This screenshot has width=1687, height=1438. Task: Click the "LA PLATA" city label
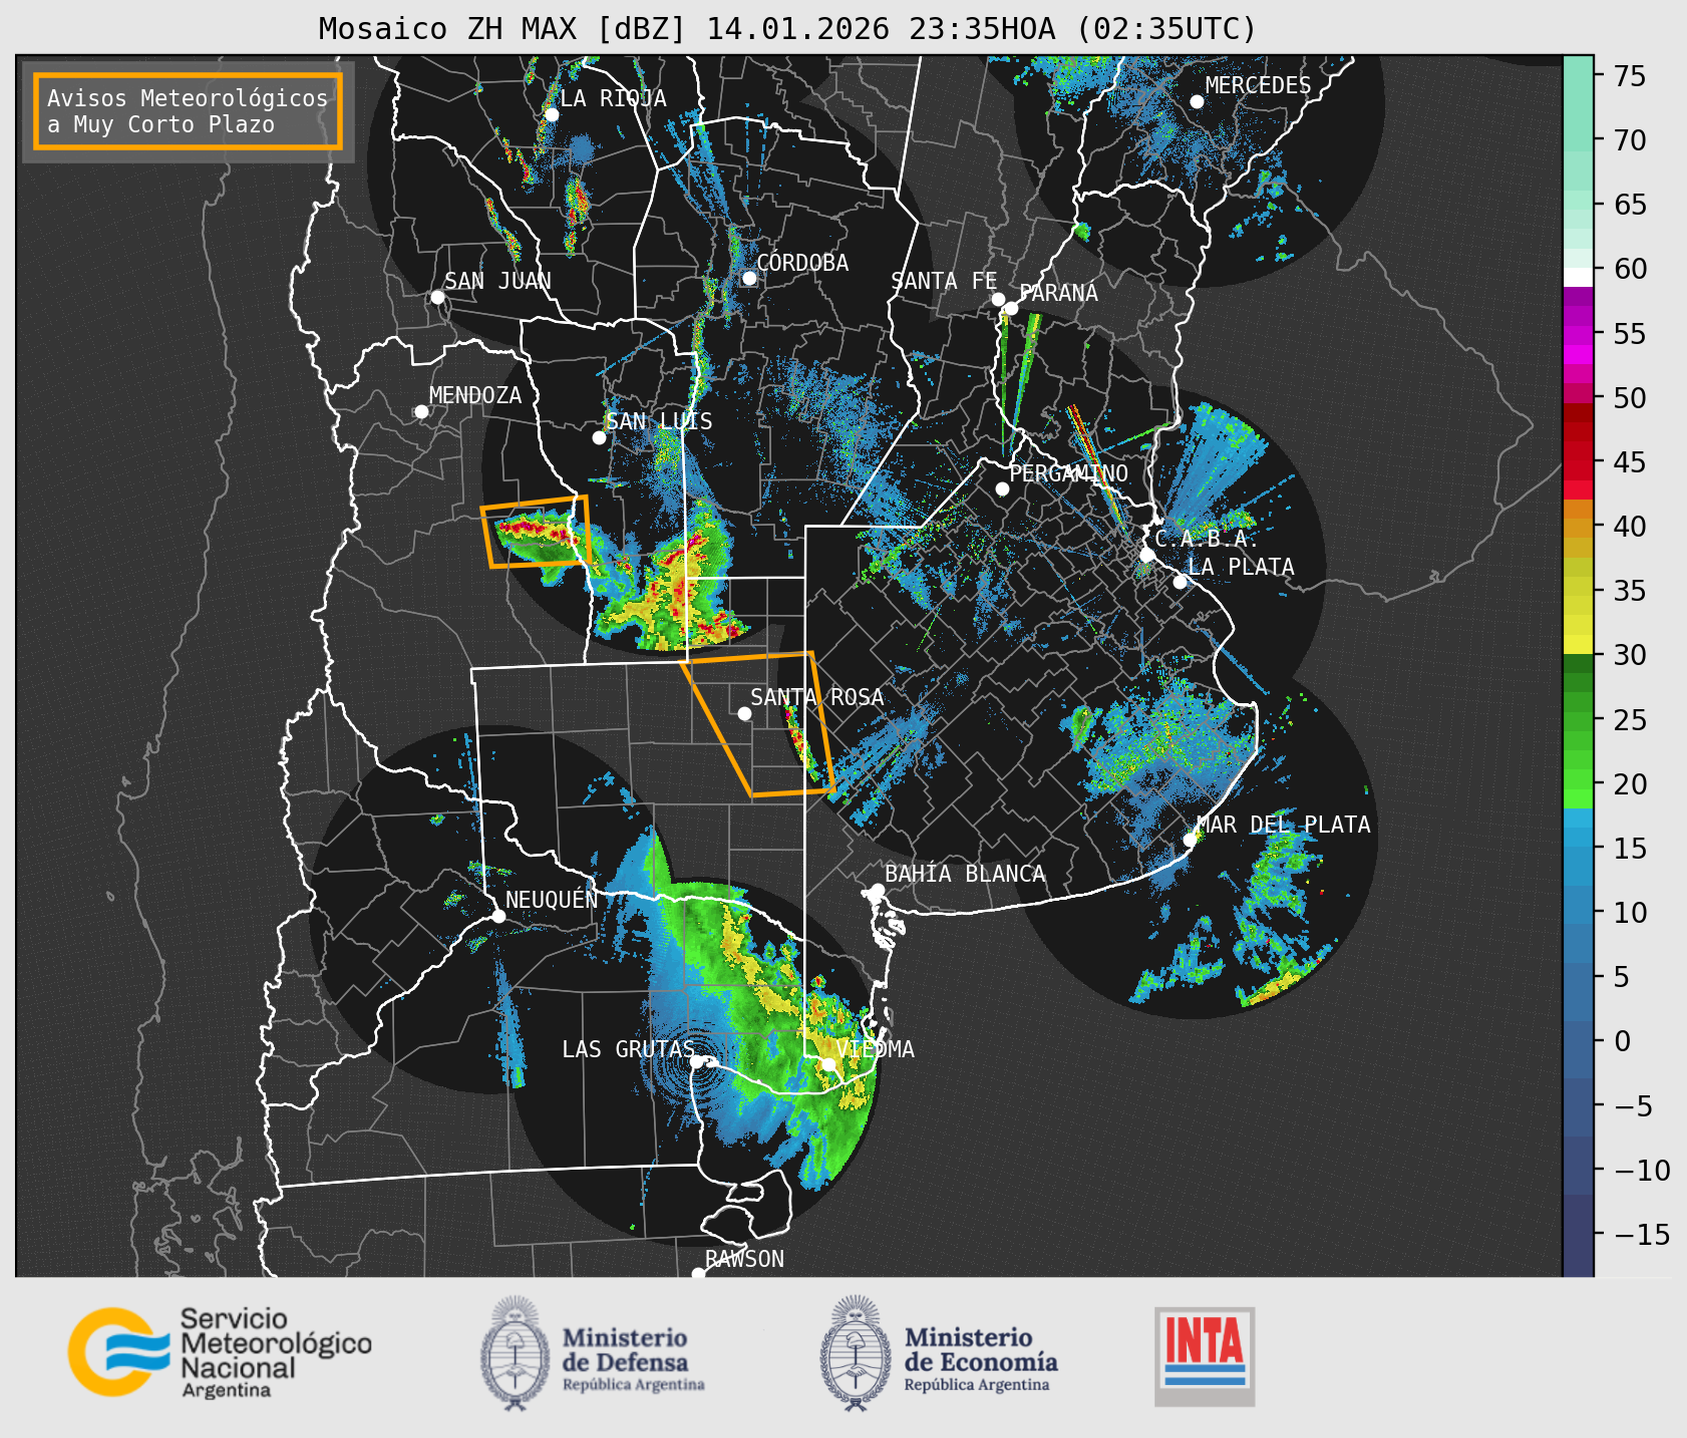click(1241, 567)
